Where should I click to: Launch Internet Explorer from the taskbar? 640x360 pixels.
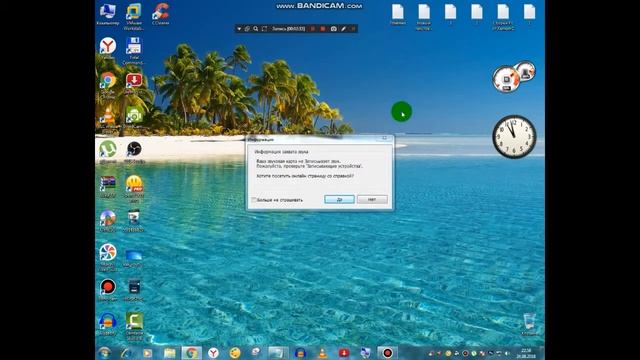[x=125, y=353]
